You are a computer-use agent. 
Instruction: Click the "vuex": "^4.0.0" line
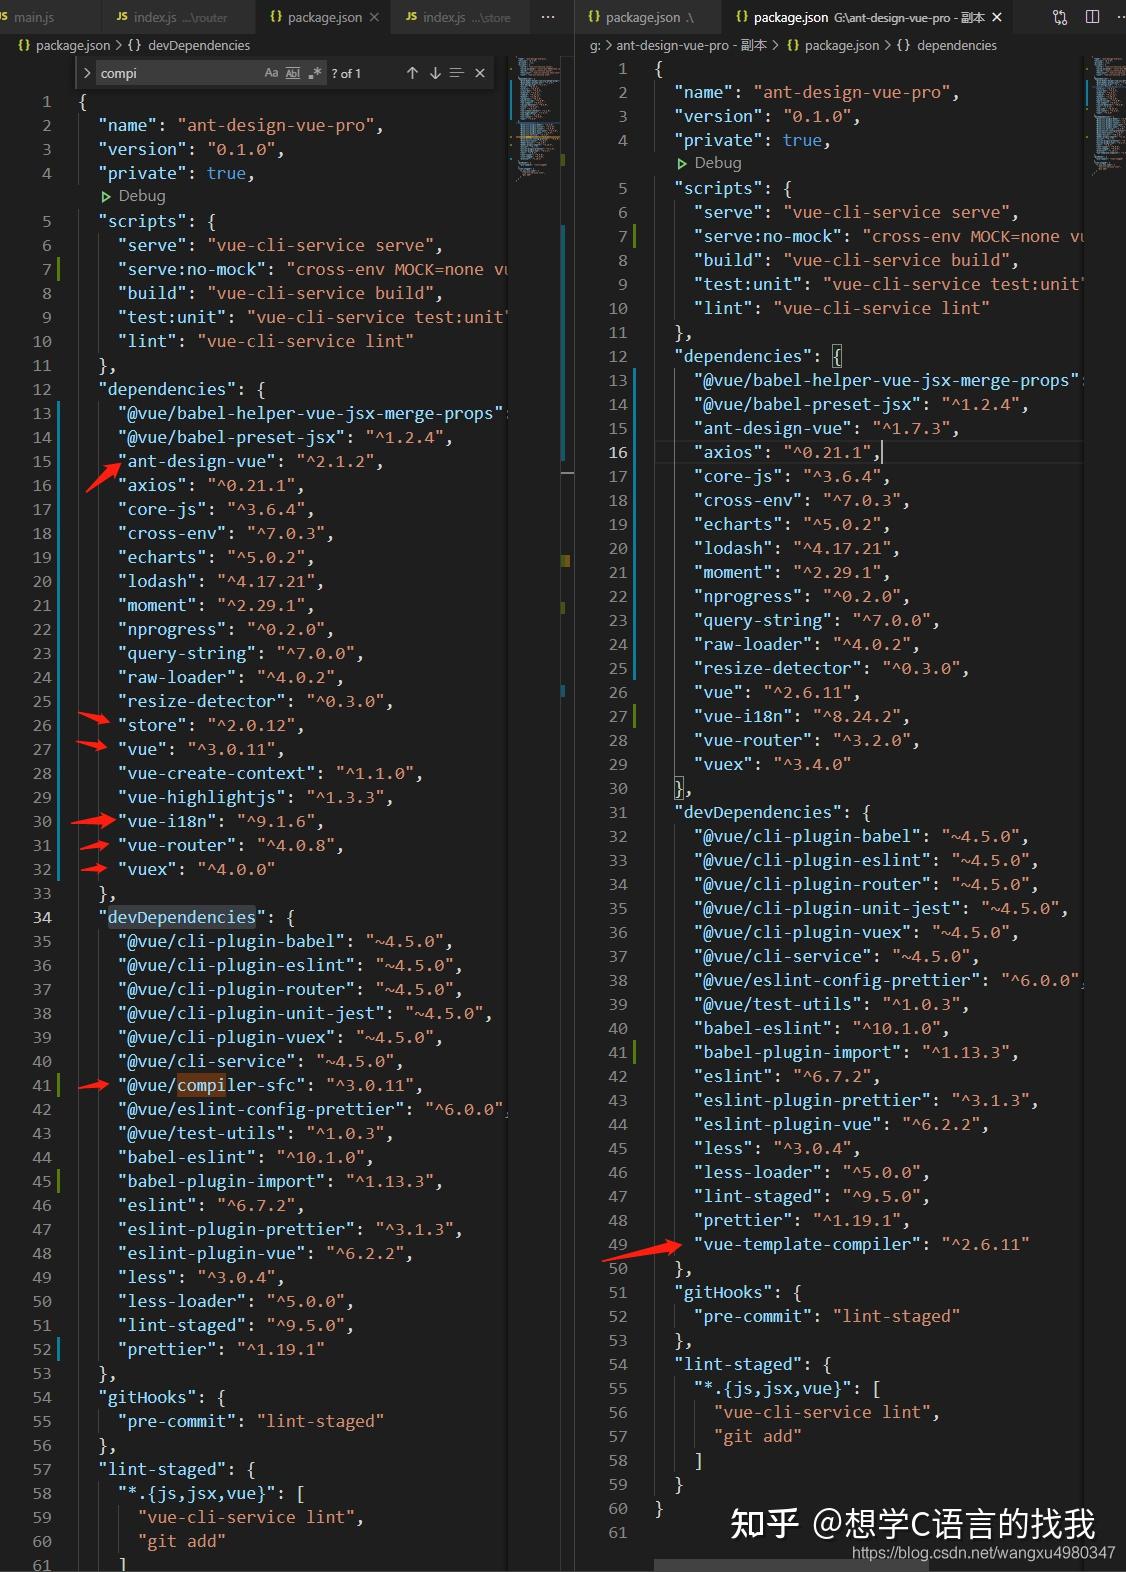tap(196, 869)
